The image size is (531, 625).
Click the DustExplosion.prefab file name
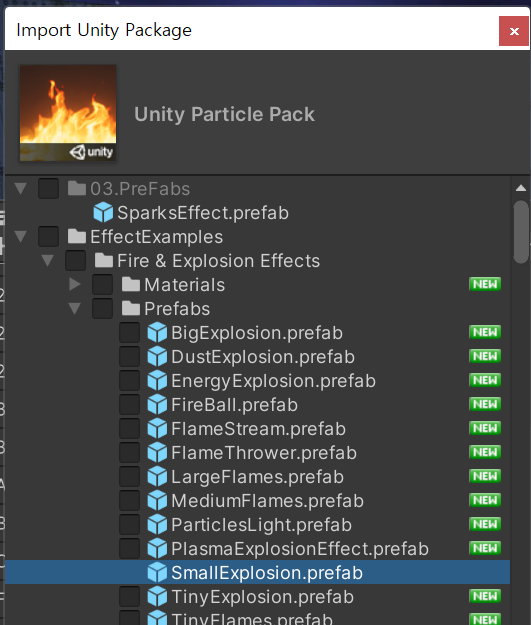tap(263, 356)
